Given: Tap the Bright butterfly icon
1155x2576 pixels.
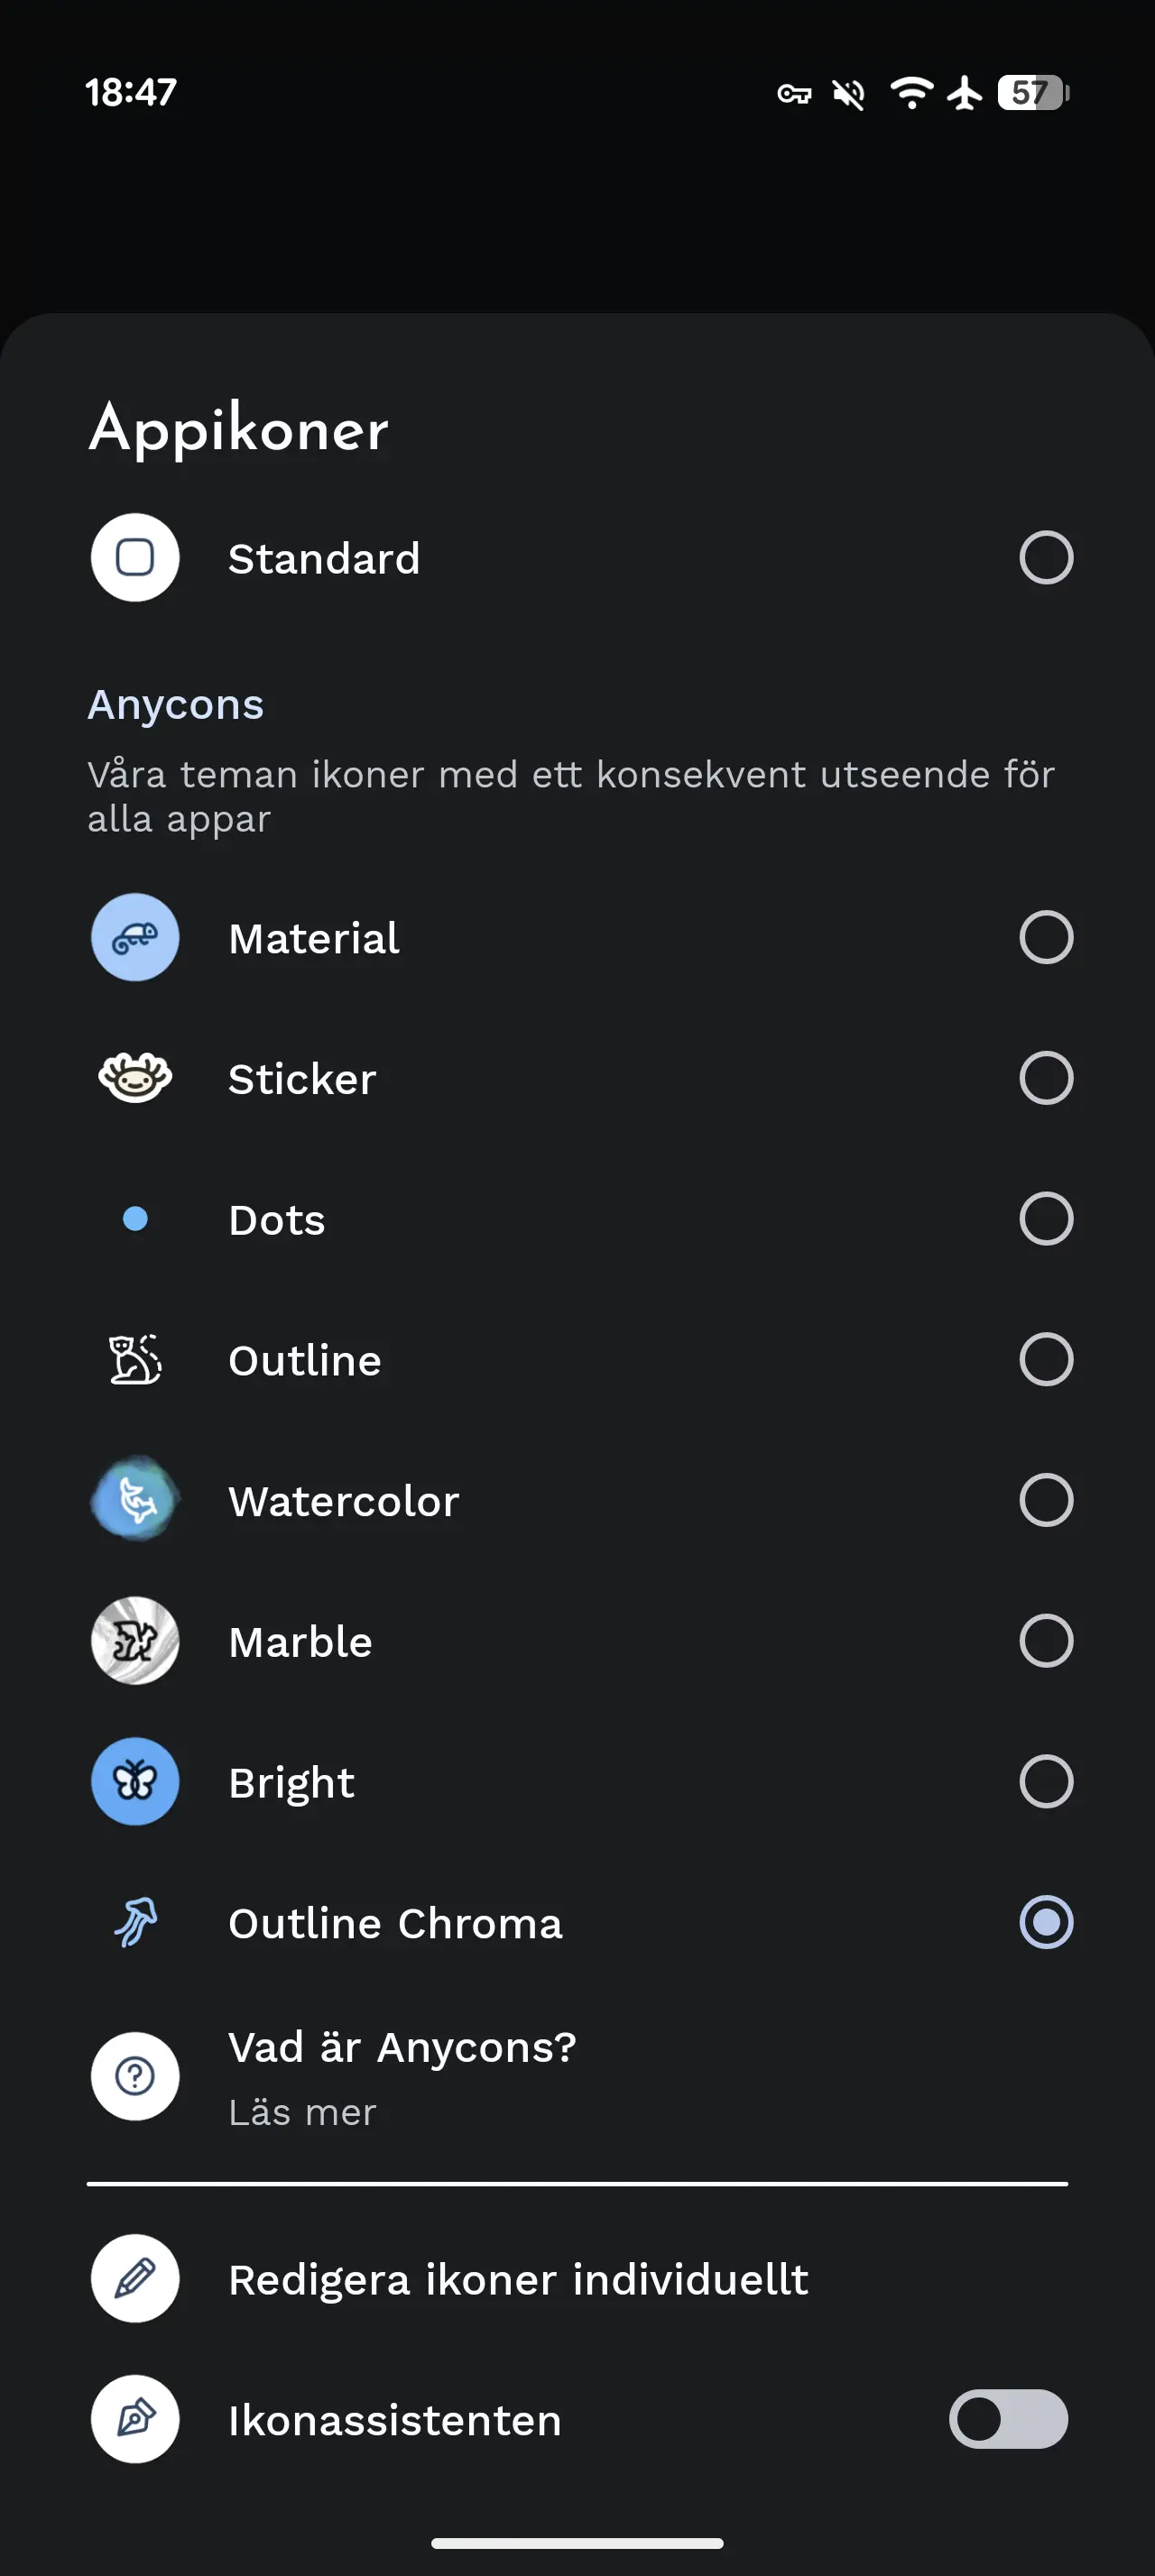Looking at the screenshot, I should (135, 1782).
